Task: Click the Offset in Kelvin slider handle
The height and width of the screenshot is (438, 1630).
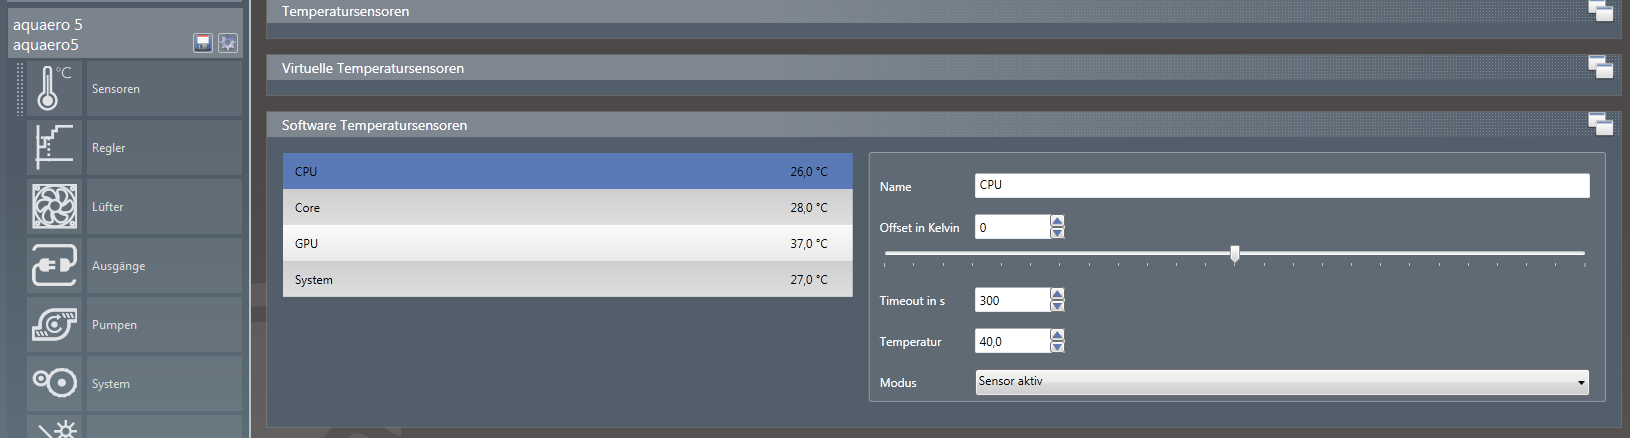Action: (1235, 254)
